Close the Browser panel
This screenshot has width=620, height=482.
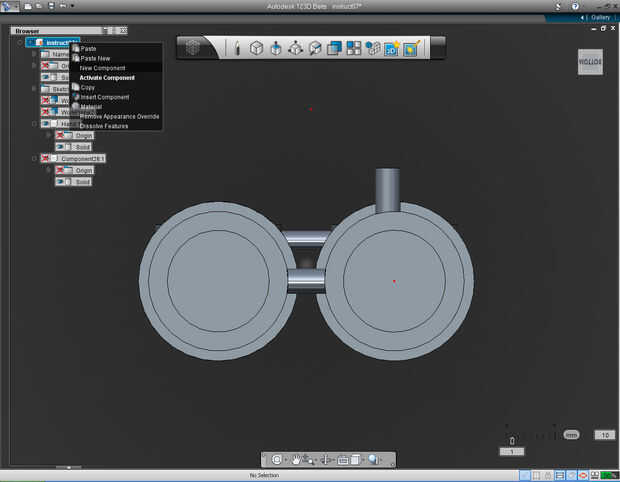pos(123,30)
